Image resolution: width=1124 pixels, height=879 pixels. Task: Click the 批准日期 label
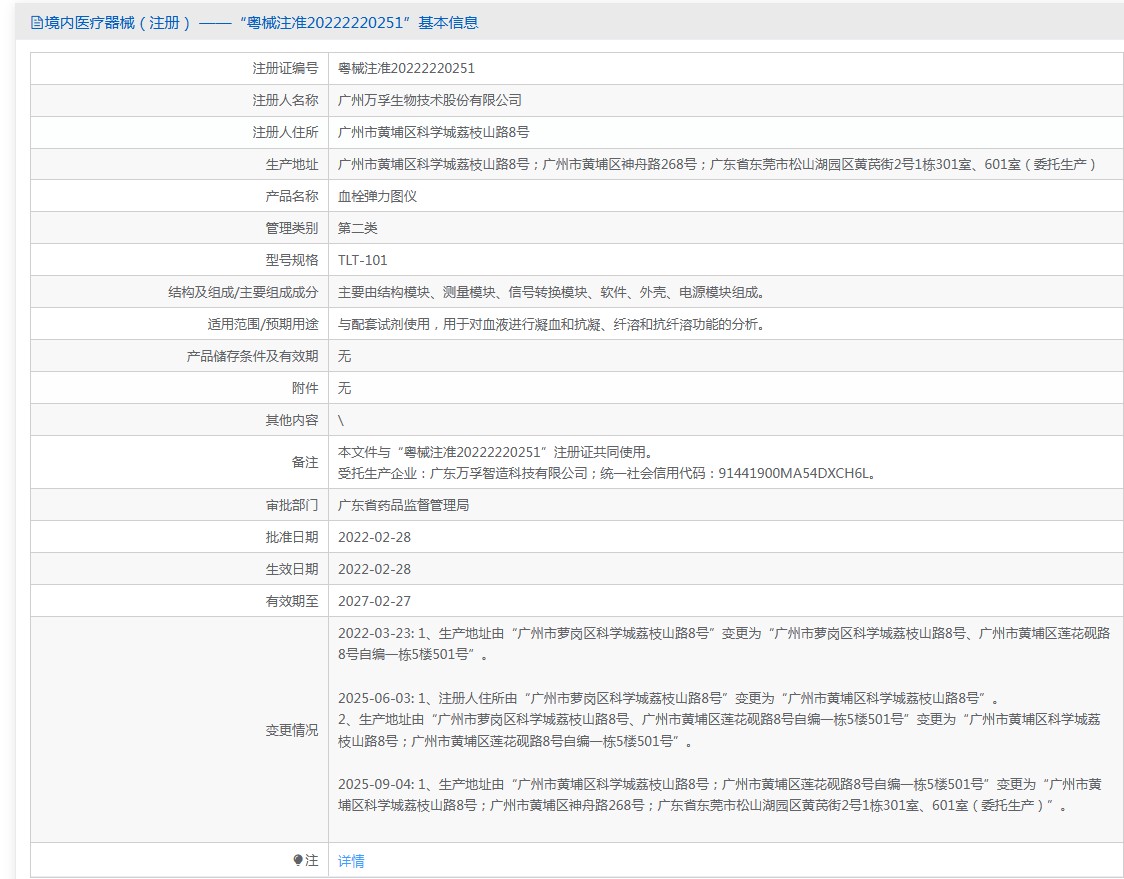292,537
